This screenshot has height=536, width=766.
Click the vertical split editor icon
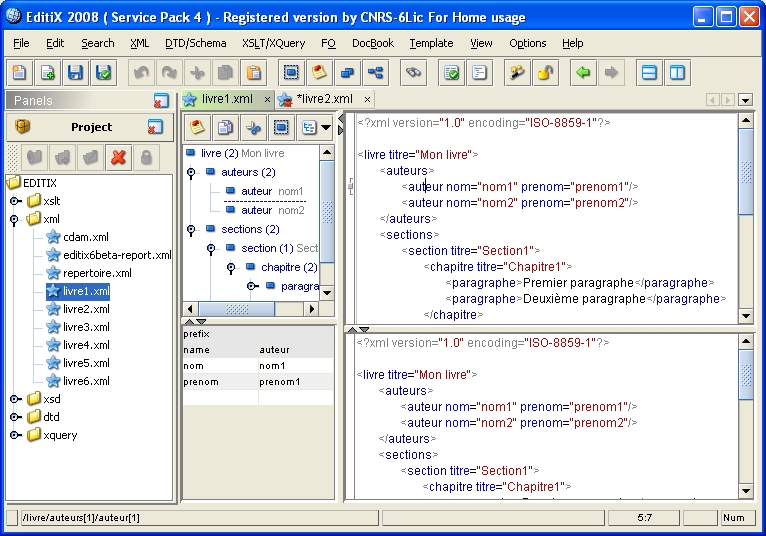tap(677, 73)
